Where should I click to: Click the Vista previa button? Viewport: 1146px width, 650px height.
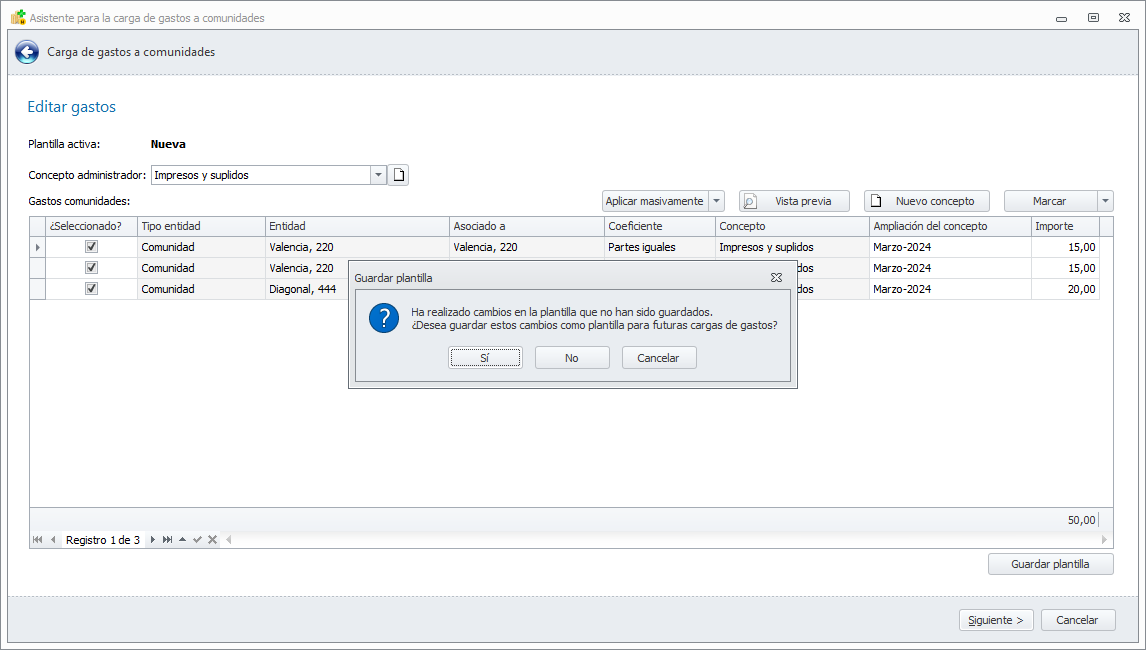point(794,201)
